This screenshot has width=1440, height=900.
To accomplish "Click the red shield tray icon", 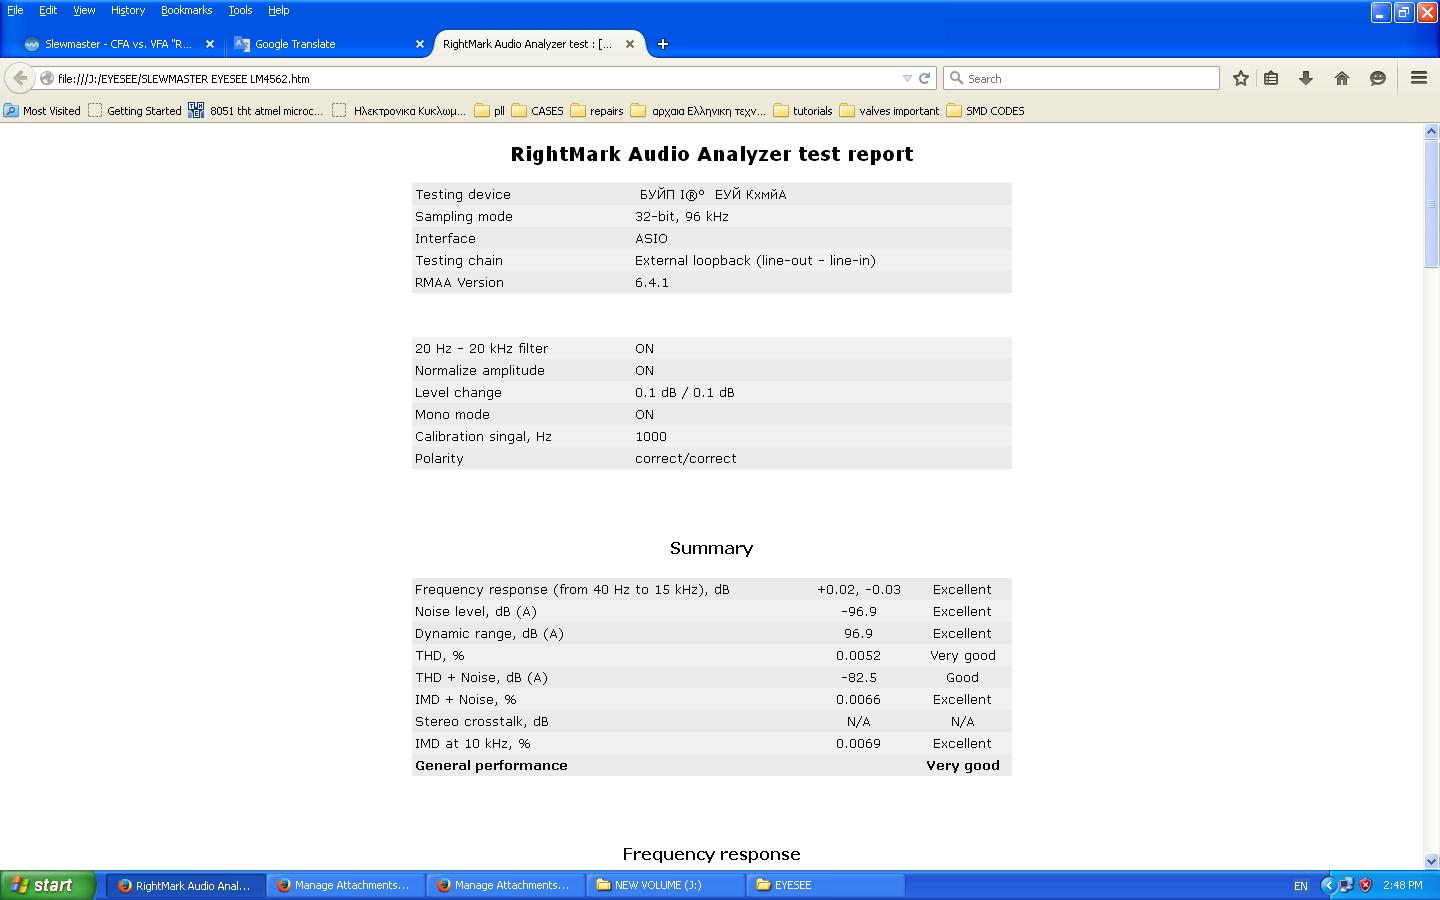I will click(1365, 885).
